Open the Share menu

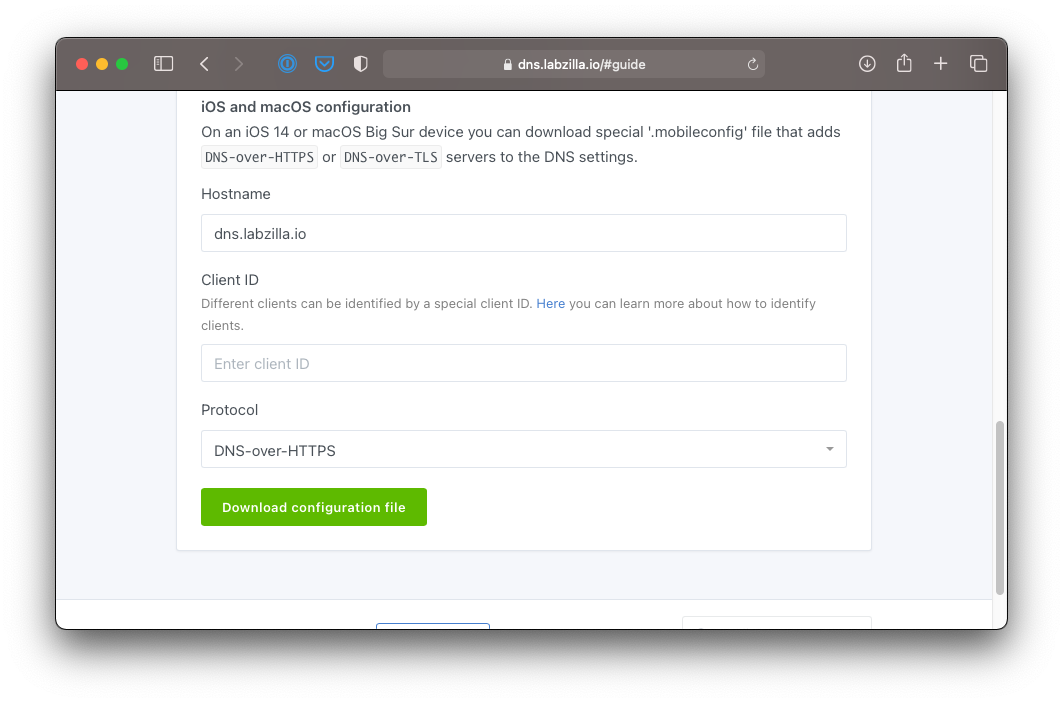pyautogui.click(x=904, y=64)
